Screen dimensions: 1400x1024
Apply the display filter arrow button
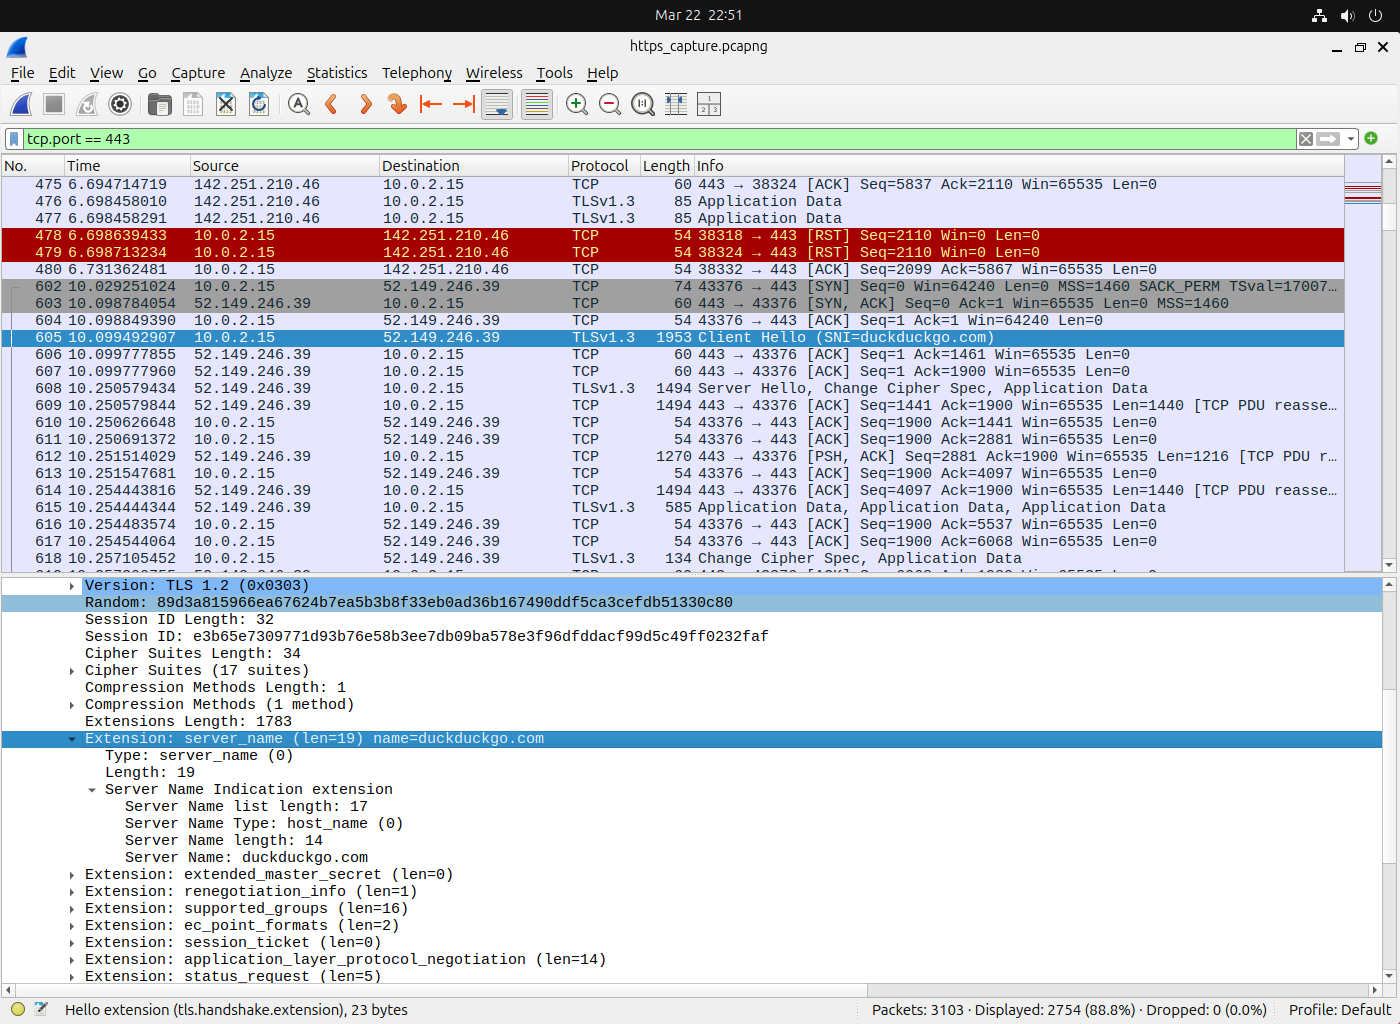(1328, 139)
